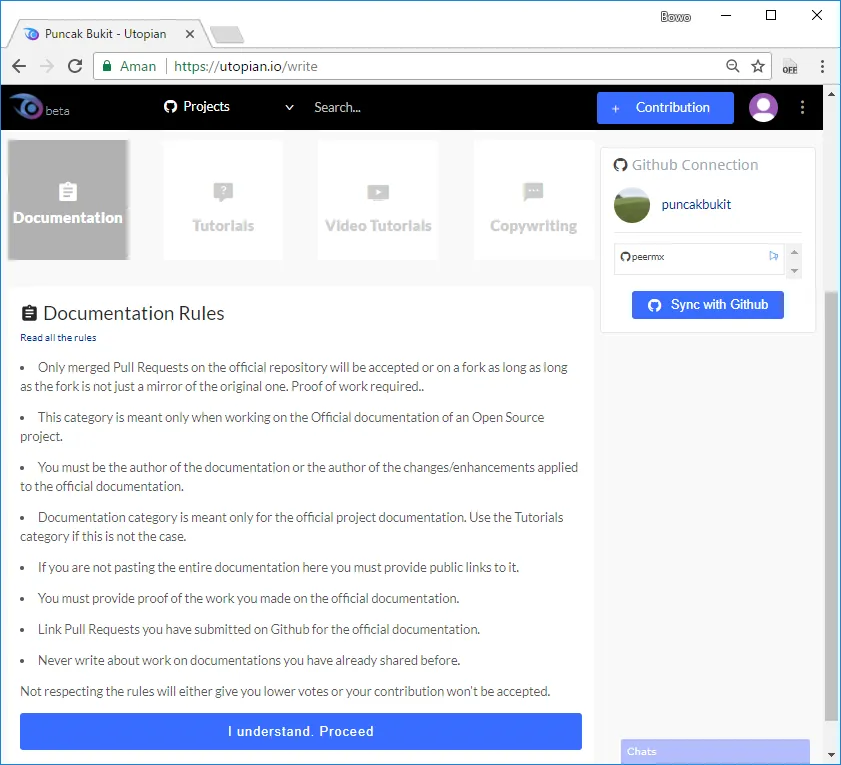Go back with browser back arrow
Screen dimensions: 841x765
point(19,66)
